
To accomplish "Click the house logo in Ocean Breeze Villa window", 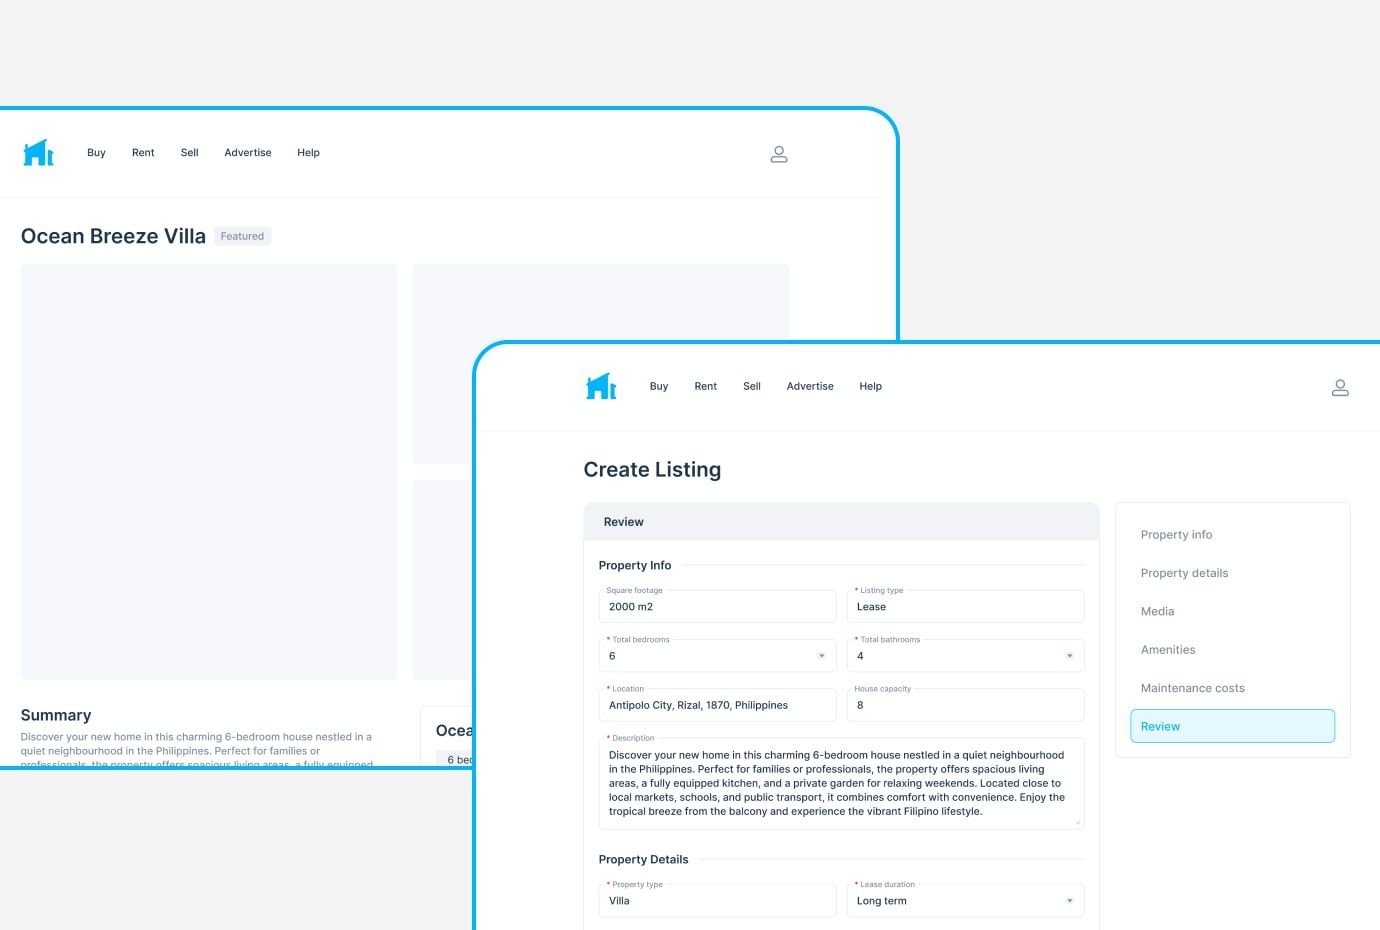I will click(38, 153).
